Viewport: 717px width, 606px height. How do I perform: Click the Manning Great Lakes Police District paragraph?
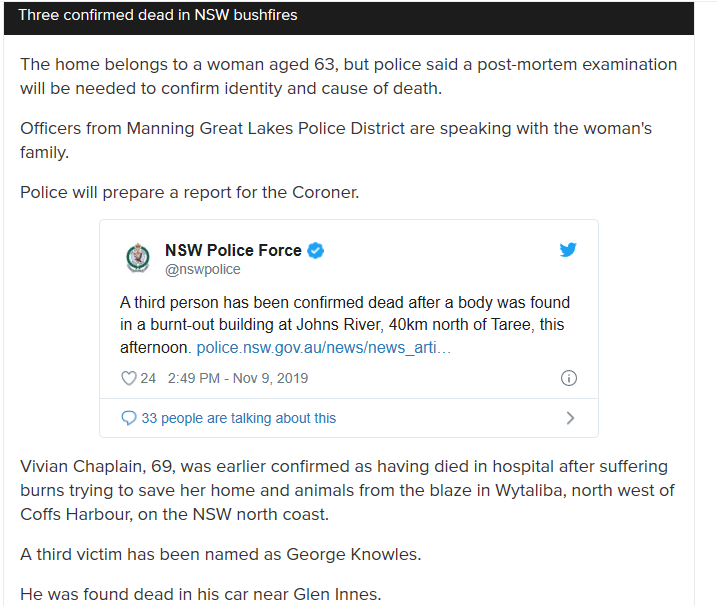point(336,140)
